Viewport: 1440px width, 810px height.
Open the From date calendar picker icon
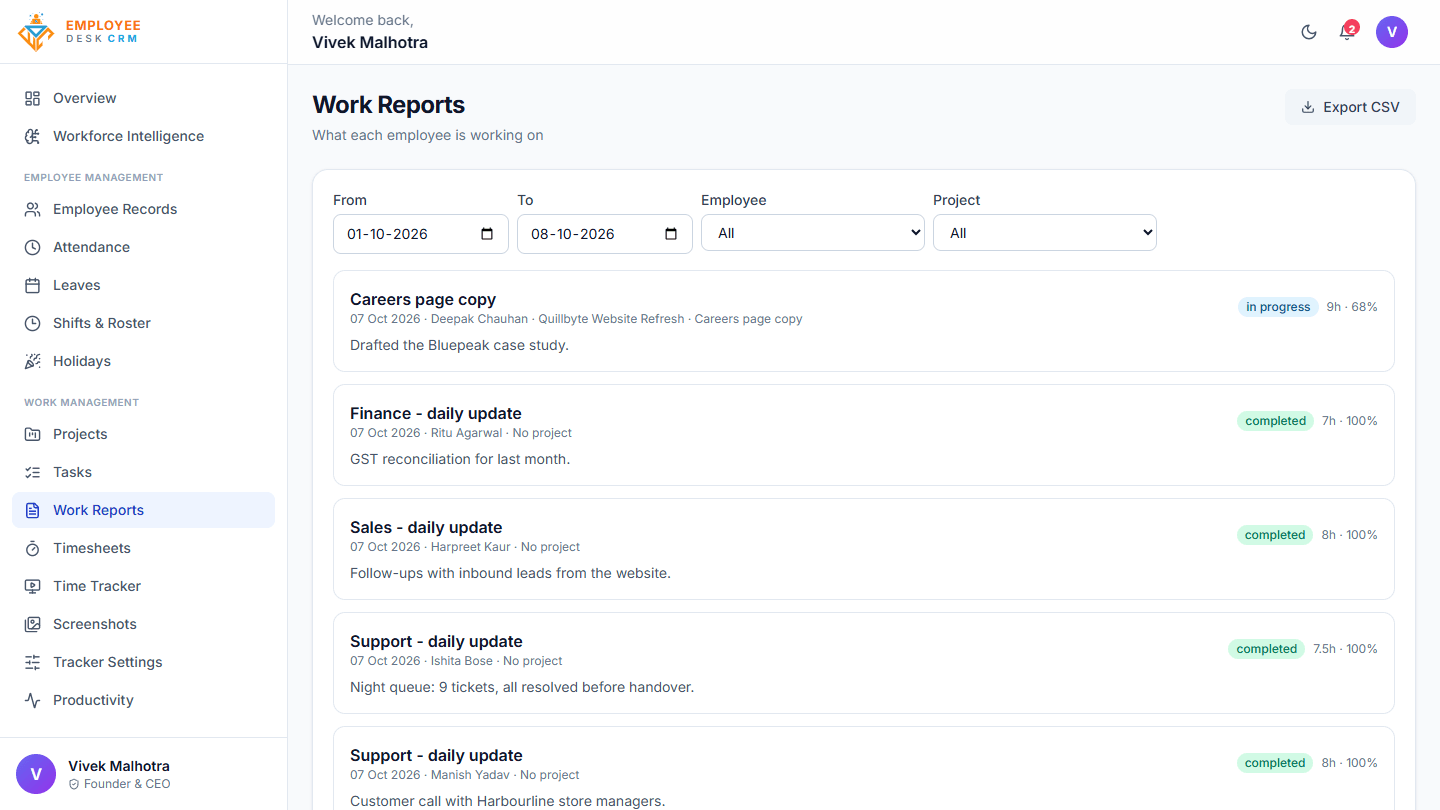tap(487, 234)
